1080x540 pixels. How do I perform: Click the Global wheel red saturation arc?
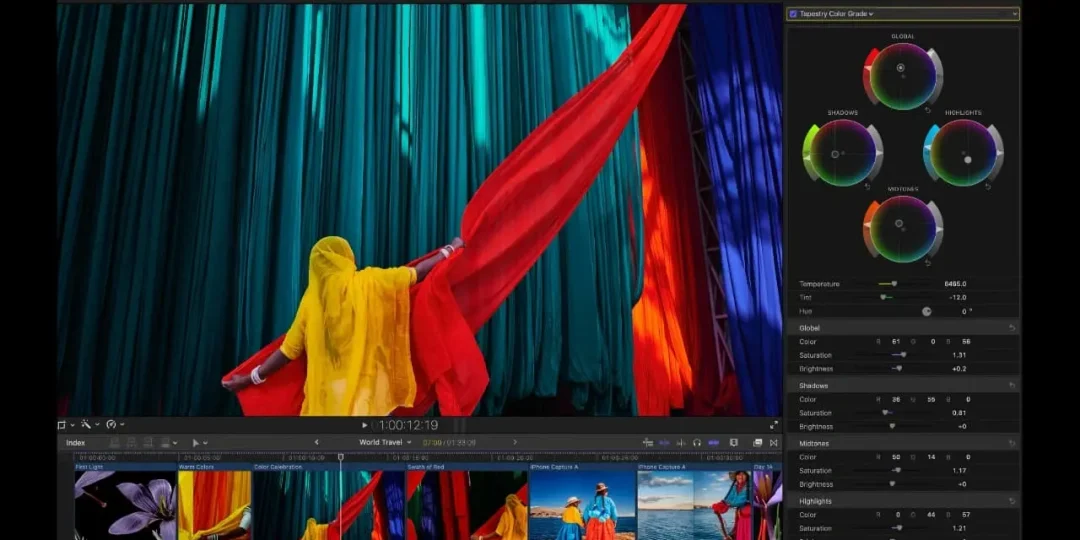point(869,76)
